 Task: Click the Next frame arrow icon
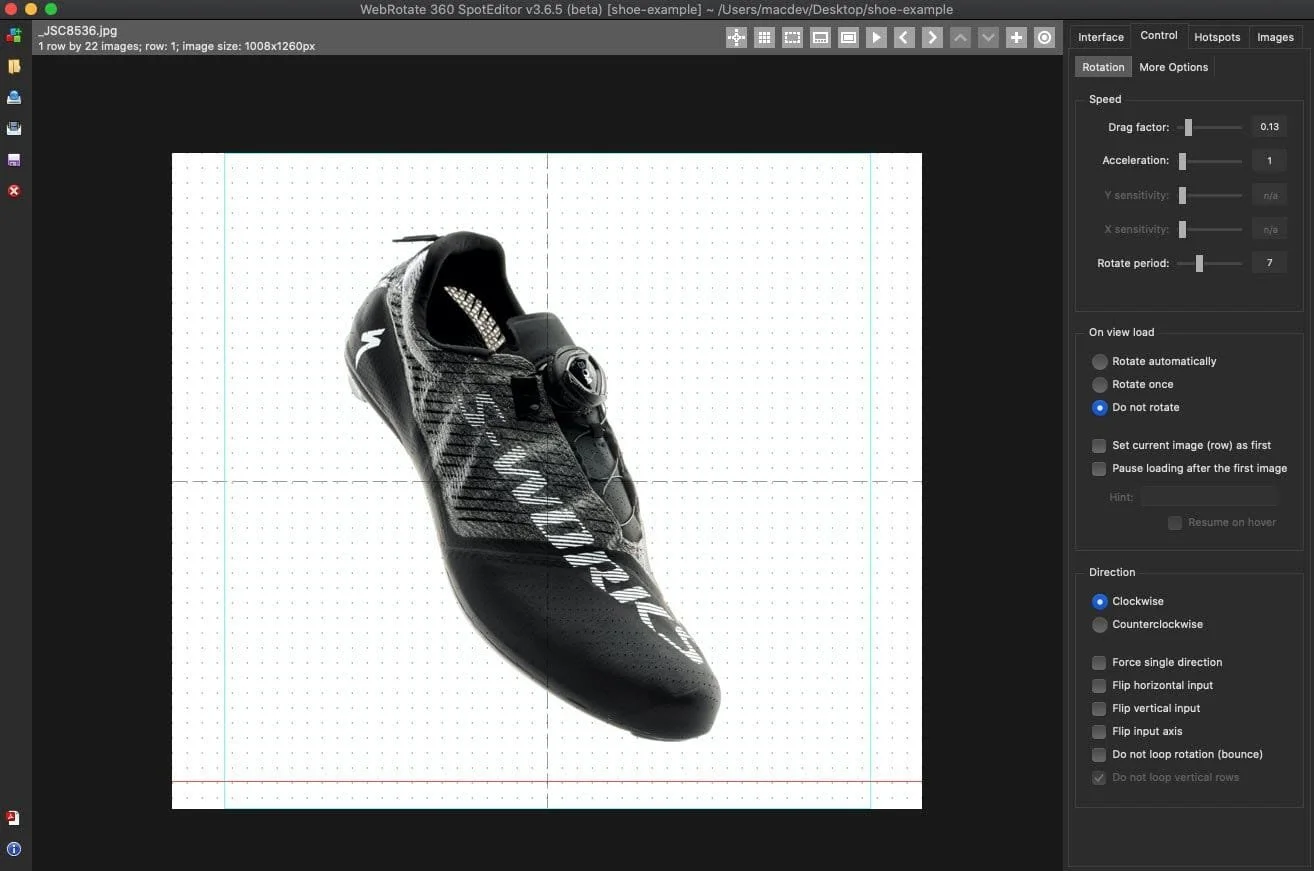(x=932, y=37)
